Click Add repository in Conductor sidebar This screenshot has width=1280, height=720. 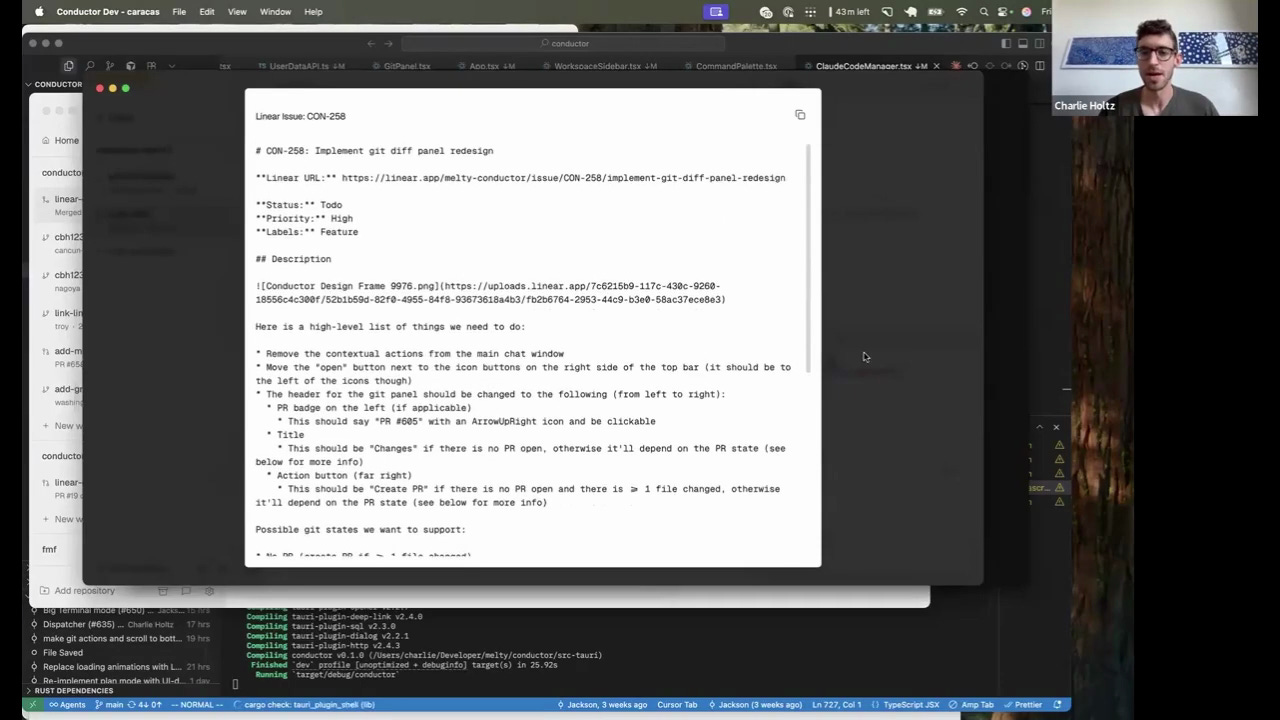click(78, 590)
